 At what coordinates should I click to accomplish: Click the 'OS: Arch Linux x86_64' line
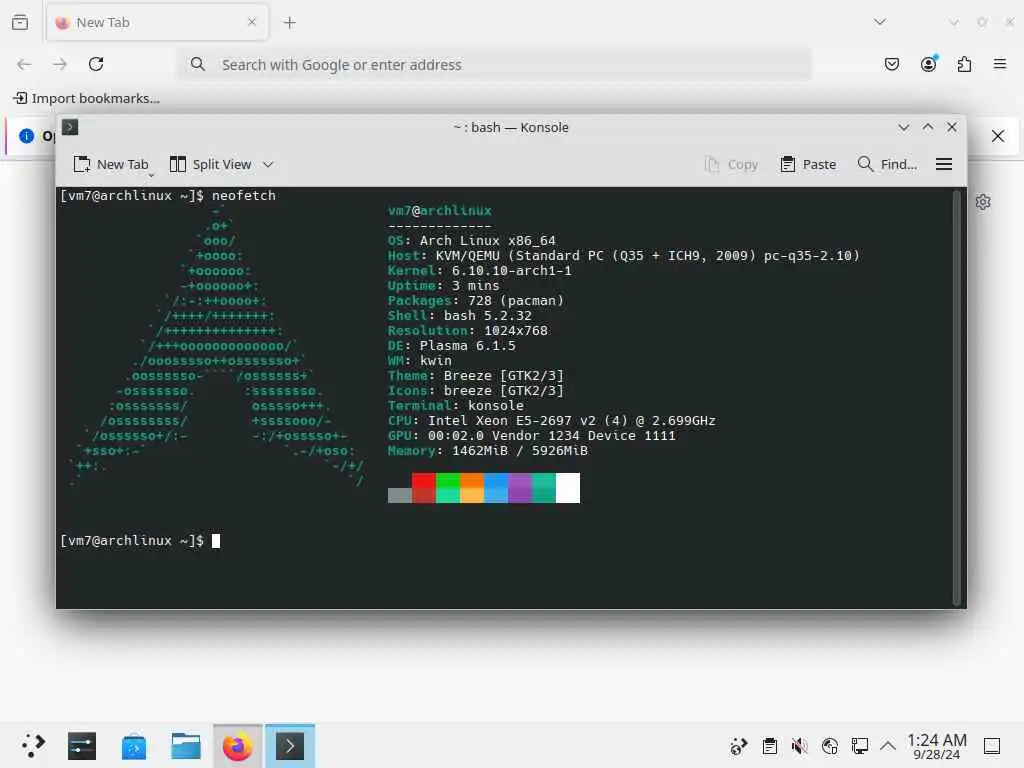click(x=472, y=240)
